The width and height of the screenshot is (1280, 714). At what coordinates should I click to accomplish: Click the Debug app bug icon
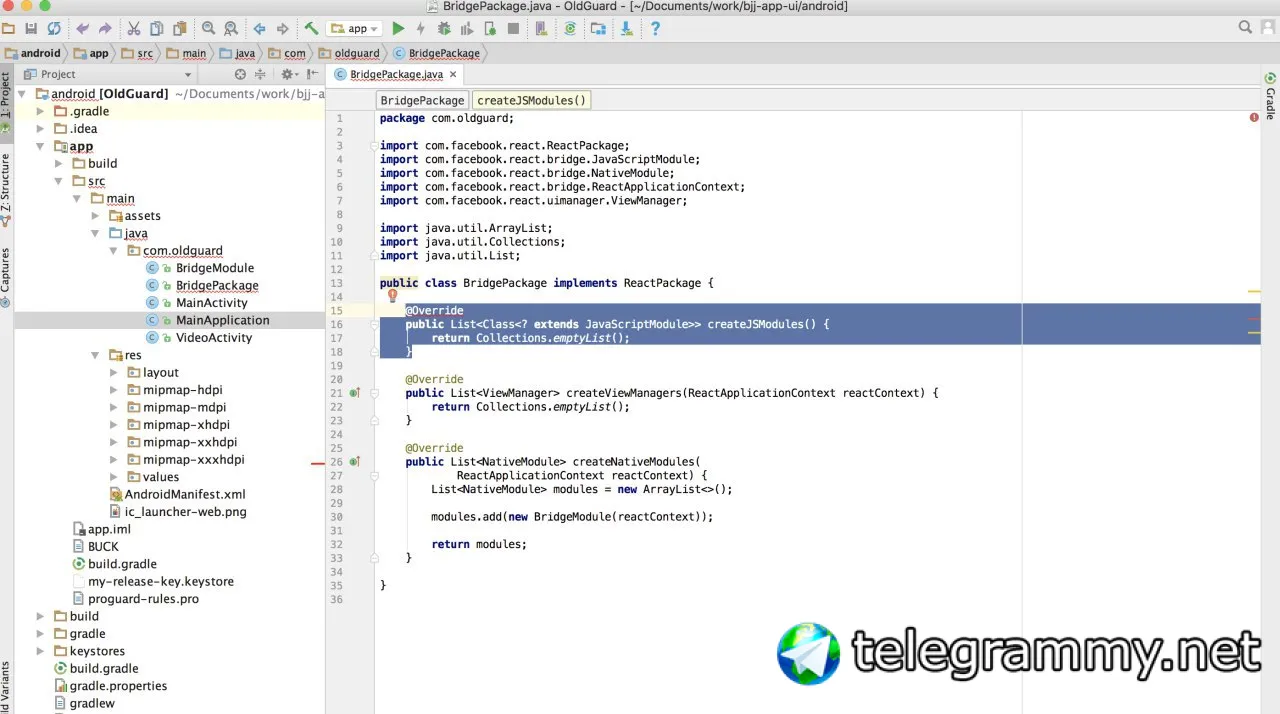coord(444,29)
